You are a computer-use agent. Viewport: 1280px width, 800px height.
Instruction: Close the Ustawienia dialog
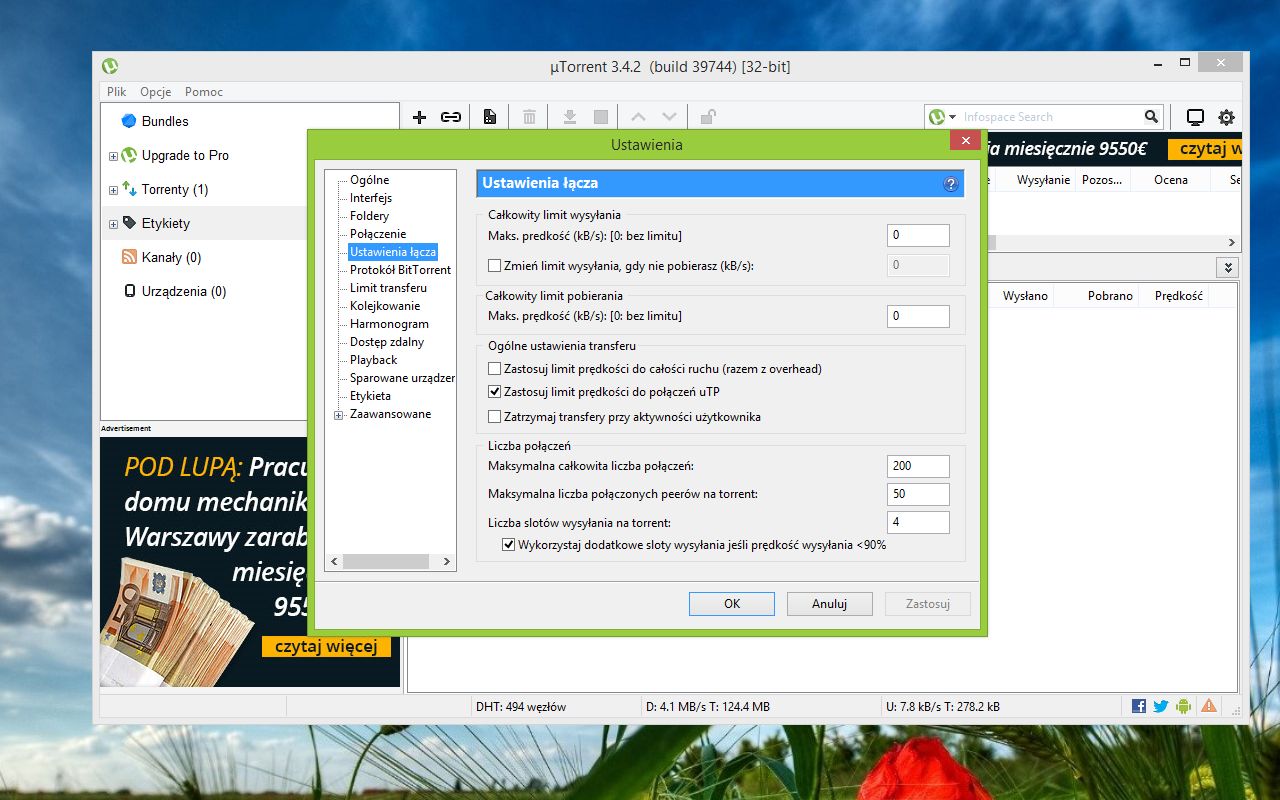(965, 141)
